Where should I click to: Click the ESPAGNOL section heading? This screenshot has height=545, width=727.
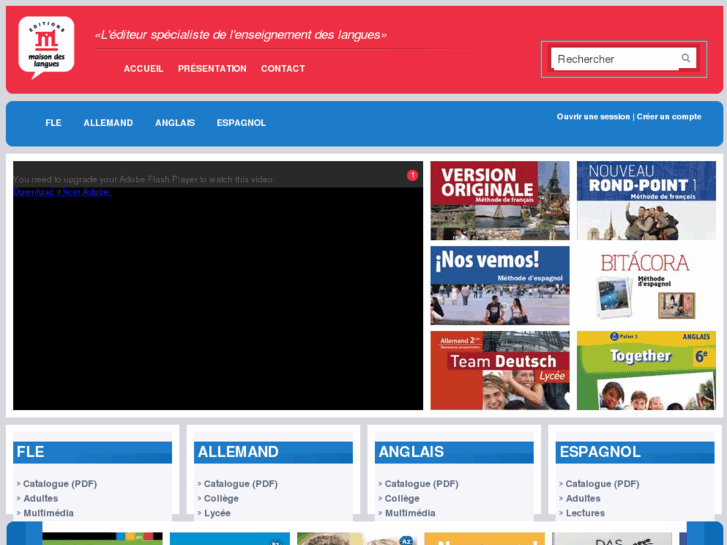click(635, 452)
